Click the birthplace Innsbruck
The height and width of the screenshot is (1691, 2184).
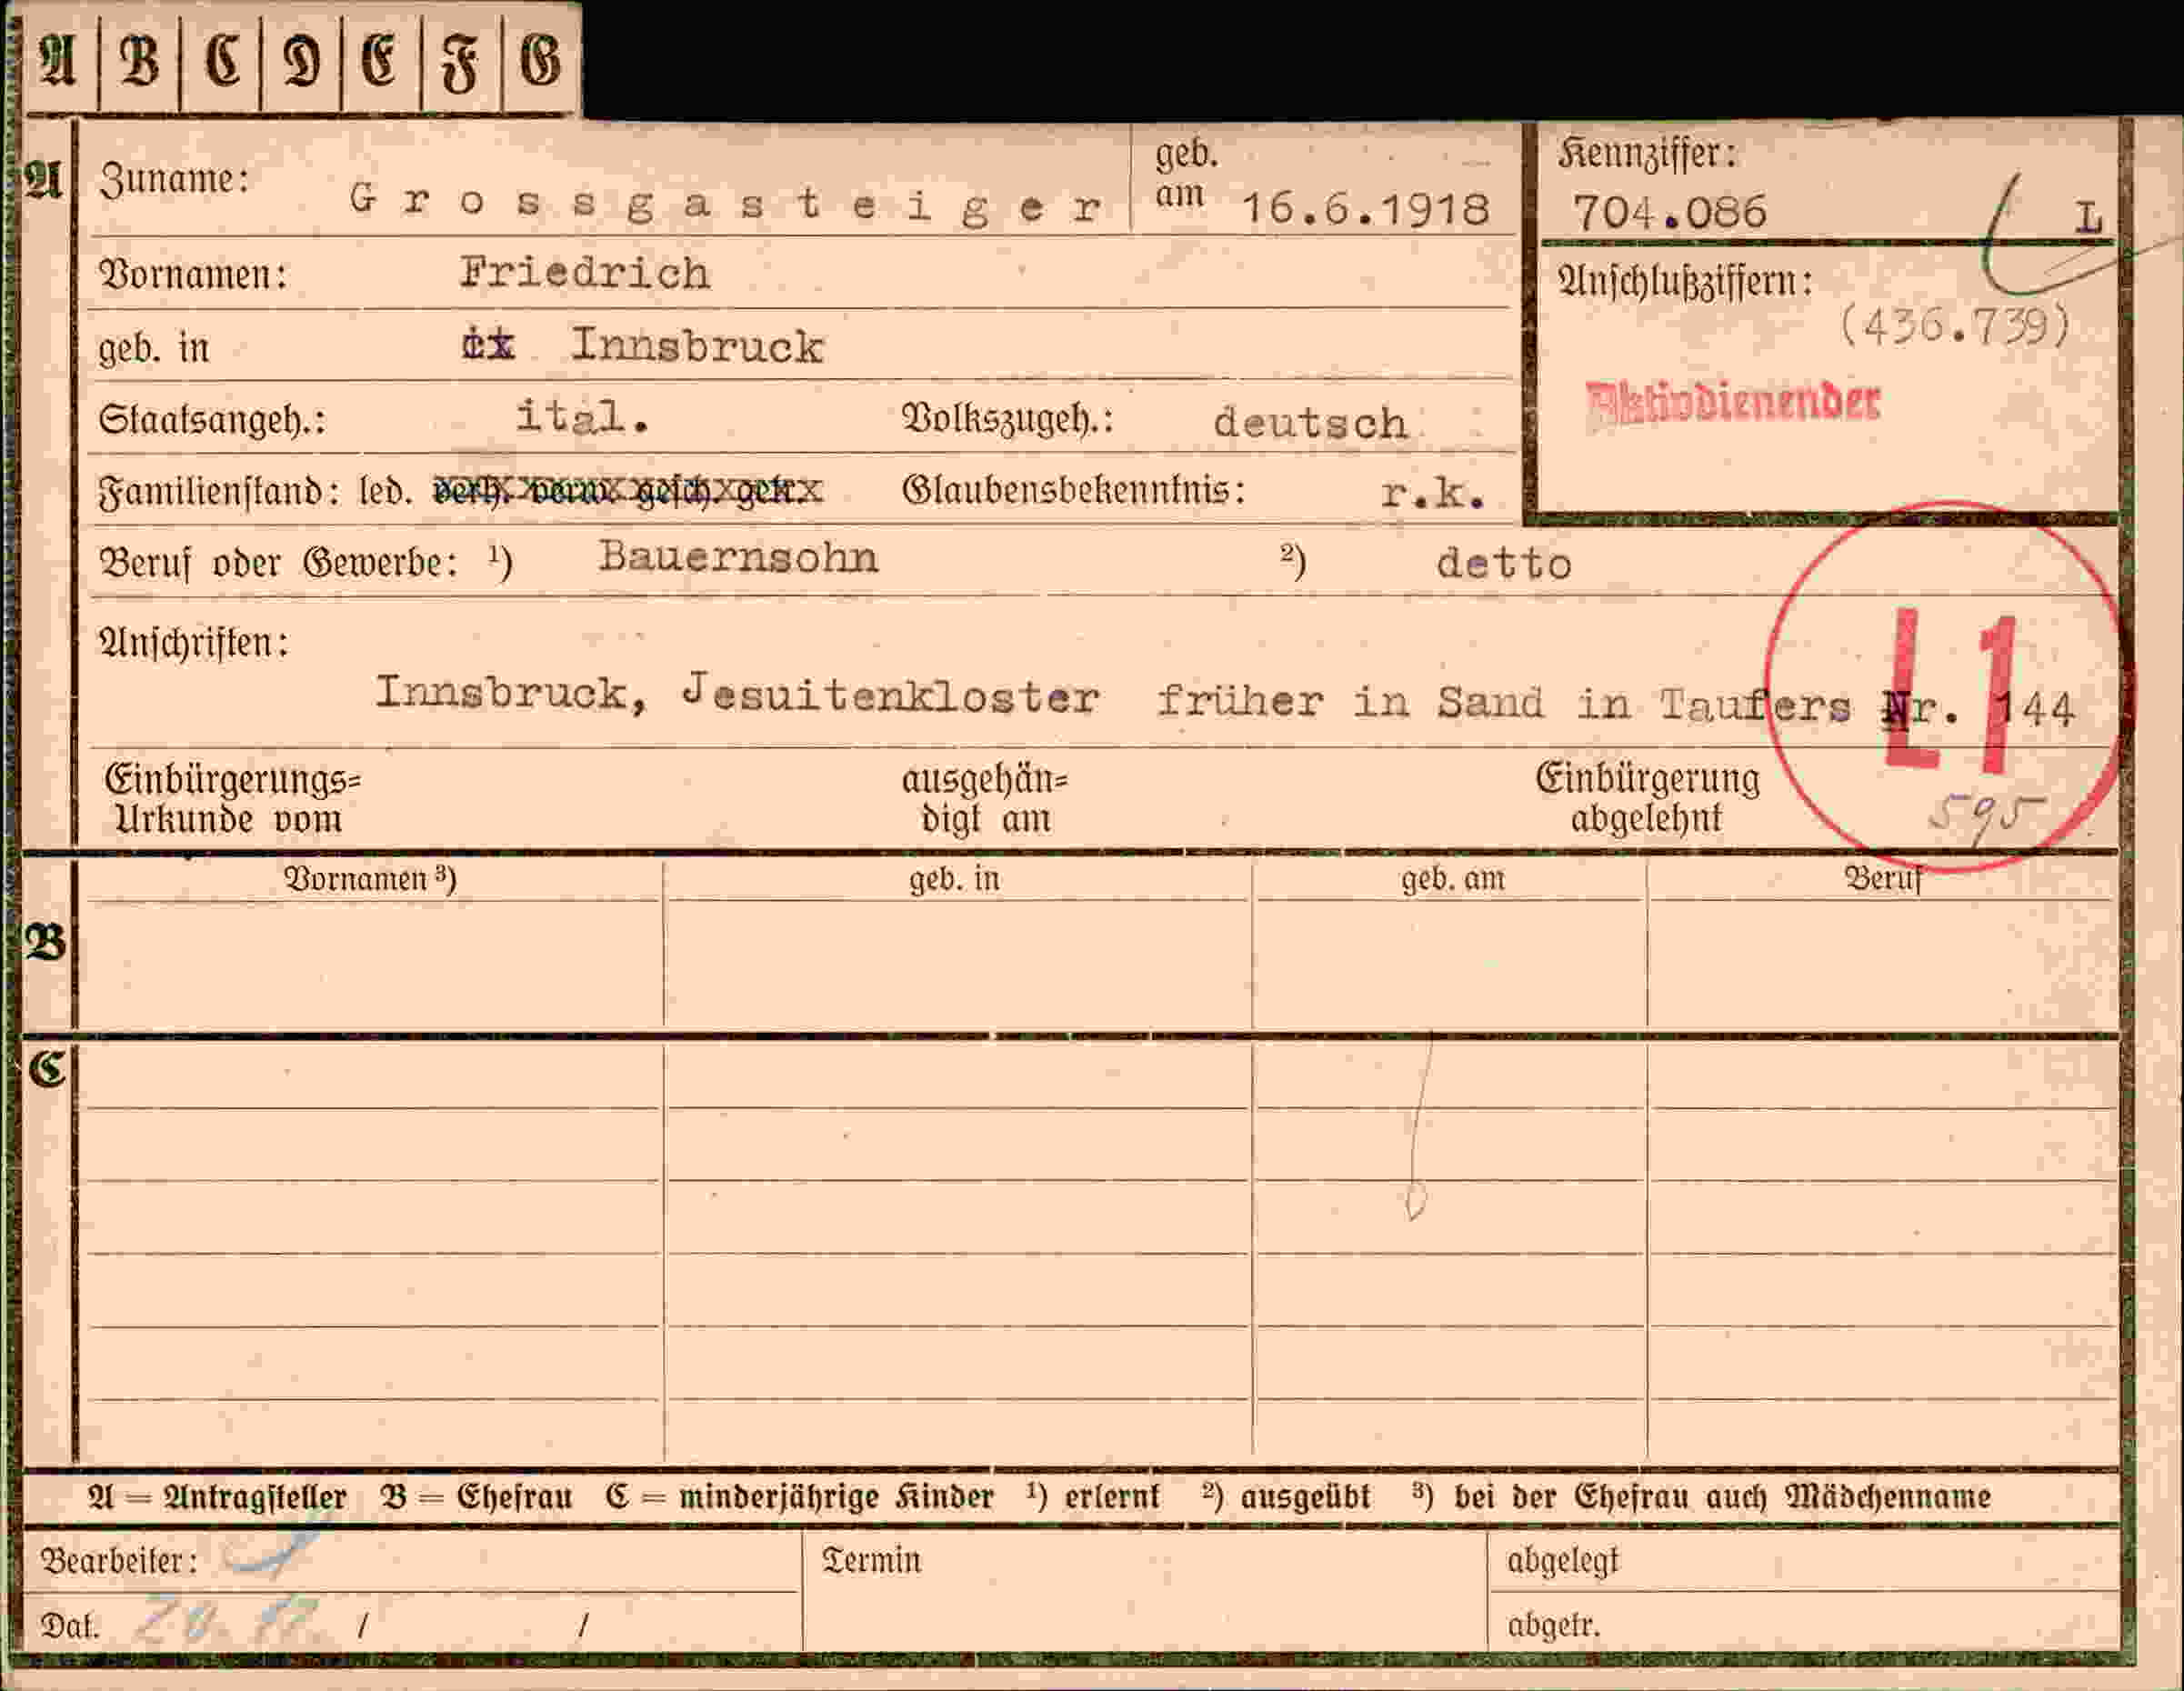tap(697, 346)
